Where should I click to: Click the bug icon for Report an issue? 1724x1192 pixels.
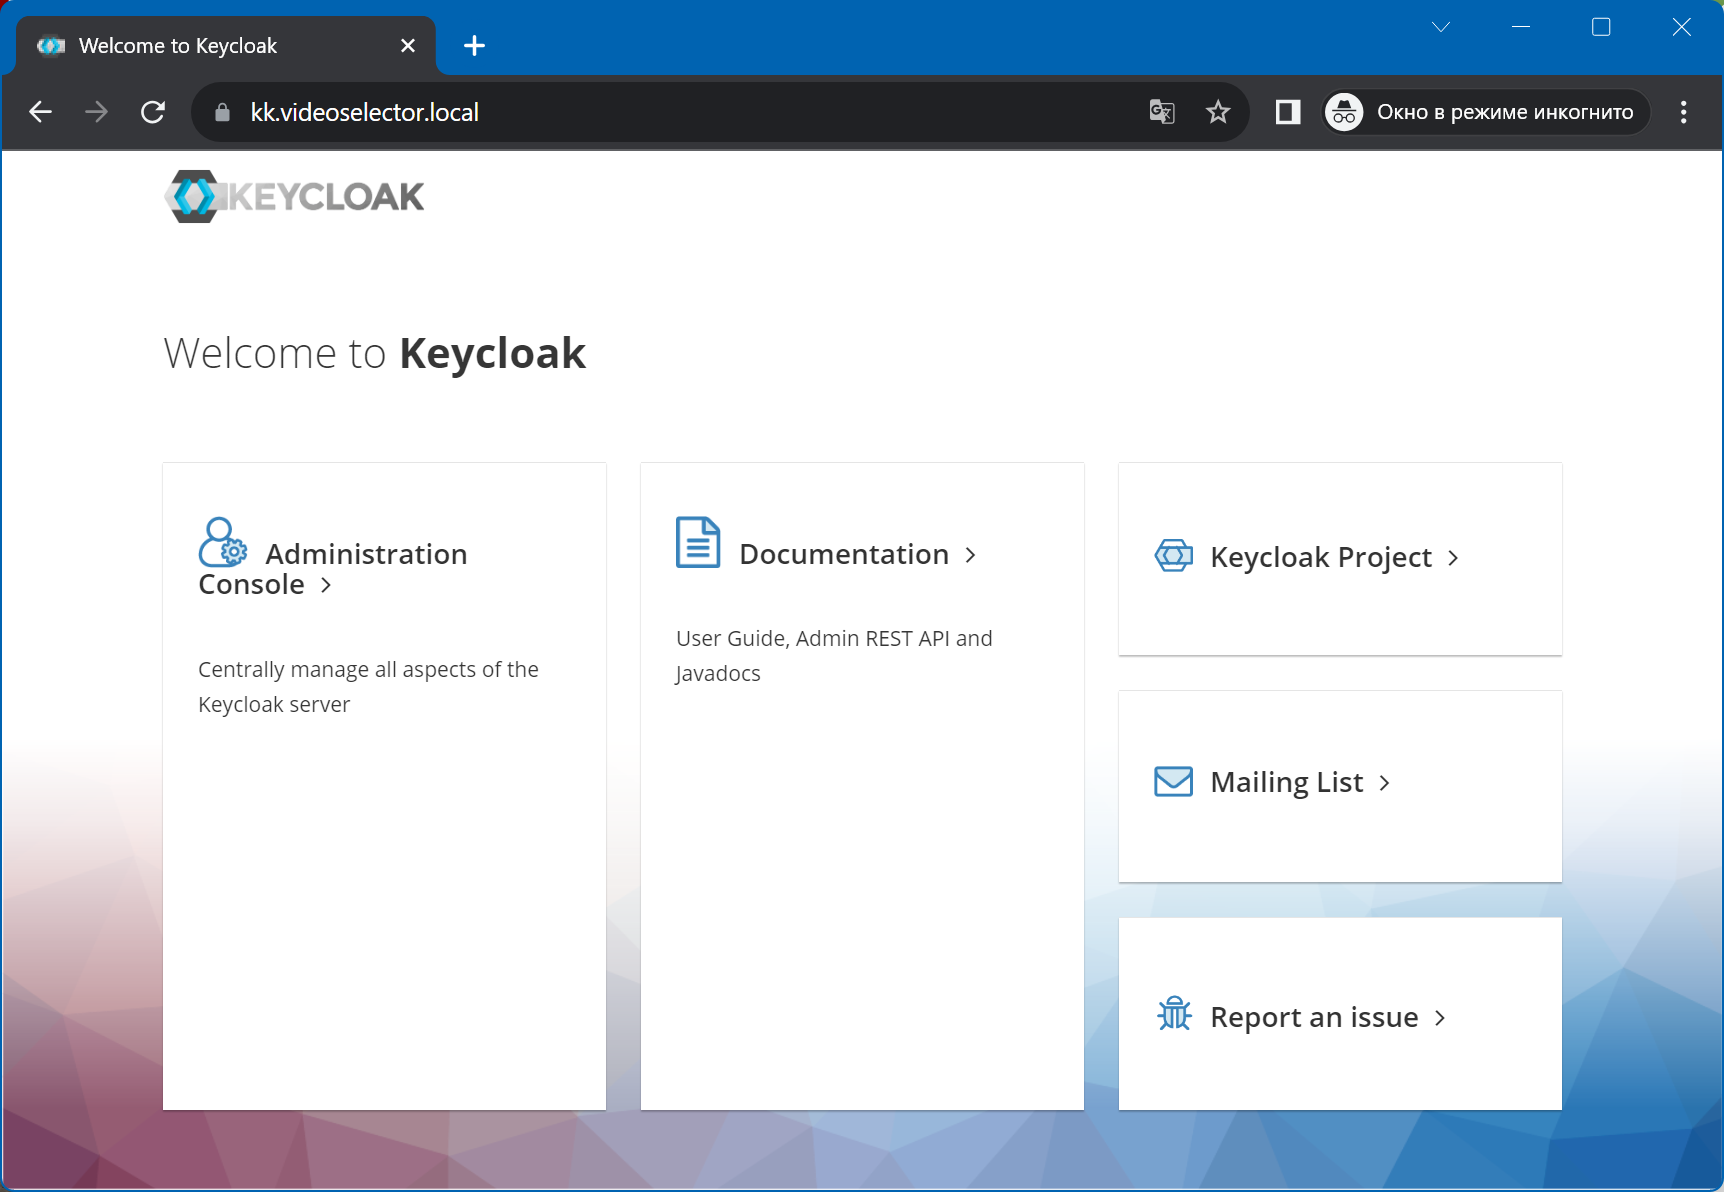[1174, 1014]
